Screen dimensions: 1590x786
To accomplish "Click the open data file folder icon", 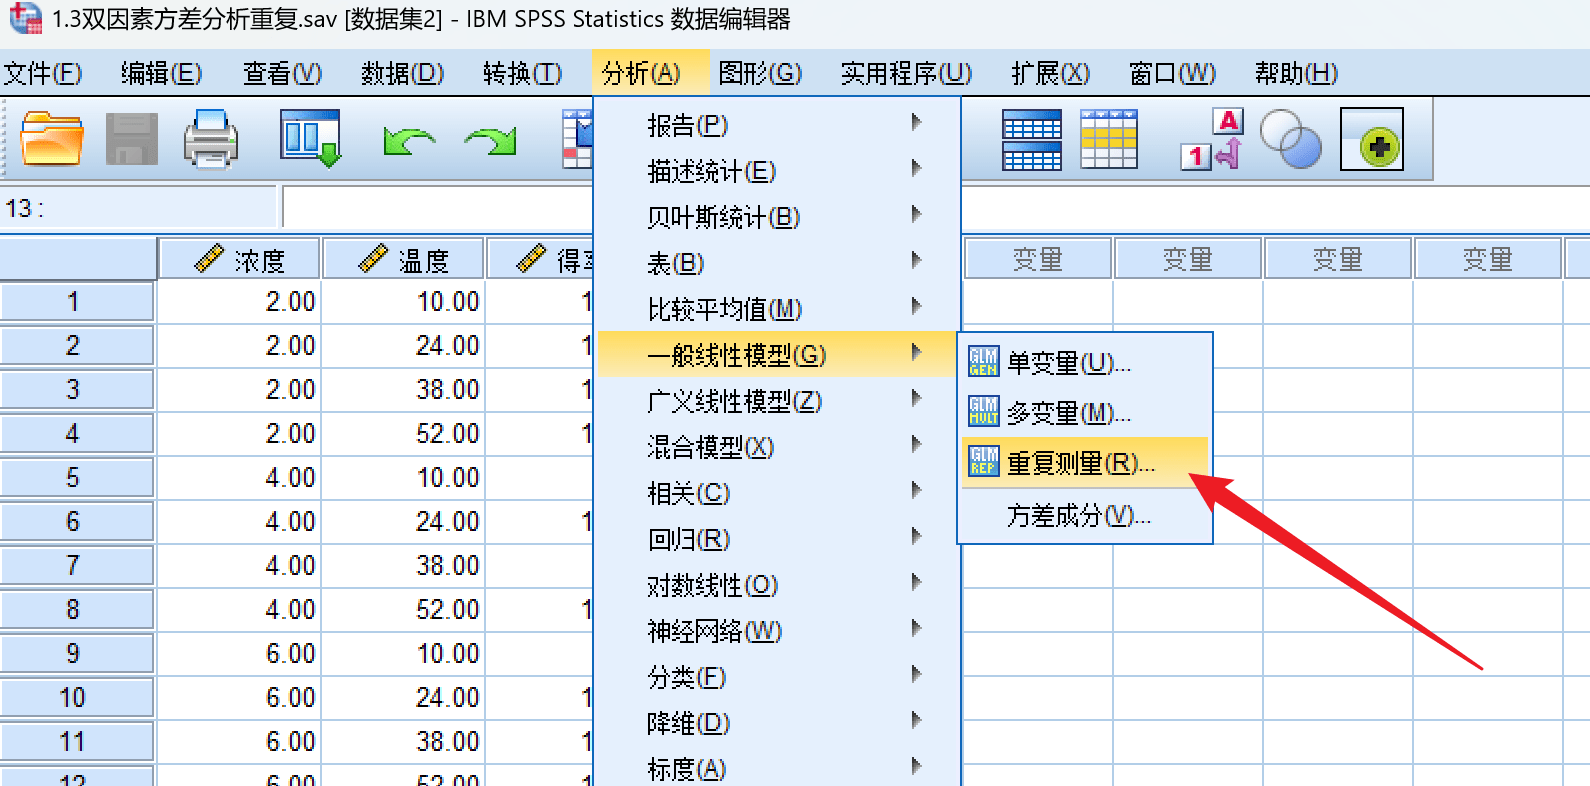I will (x=51, y=139).
